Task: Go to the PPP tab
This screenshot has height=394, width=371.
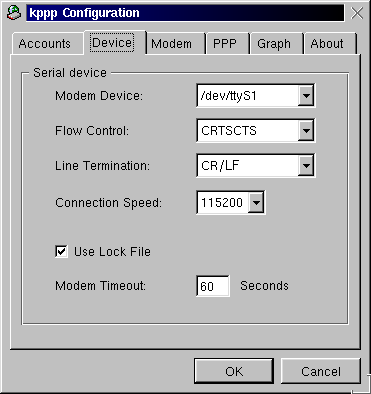Action: coord(225,44)
